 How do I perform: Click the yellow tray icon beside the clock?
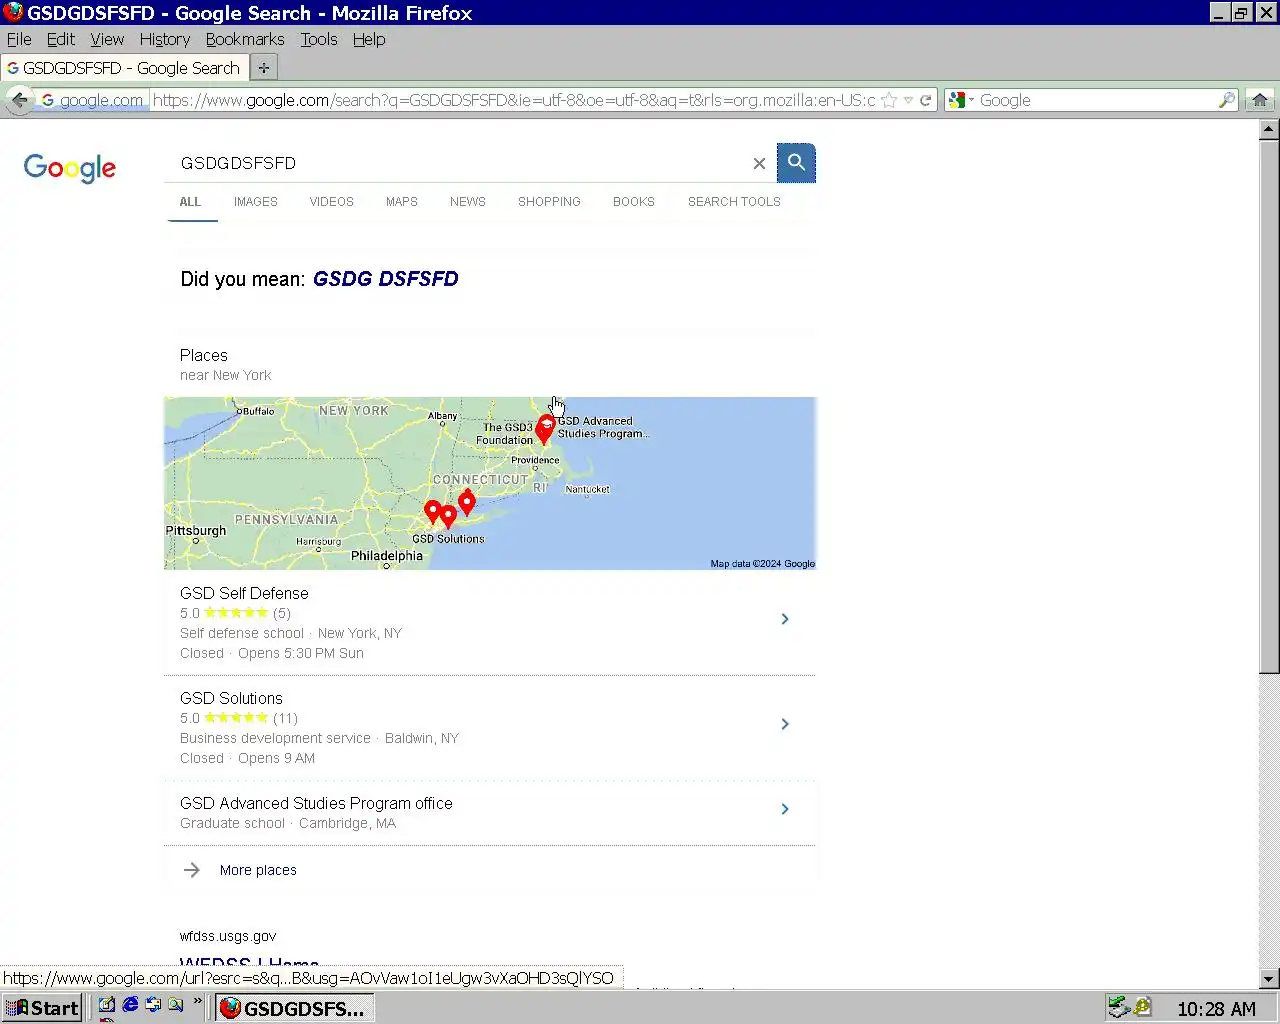(1142, 1007)
